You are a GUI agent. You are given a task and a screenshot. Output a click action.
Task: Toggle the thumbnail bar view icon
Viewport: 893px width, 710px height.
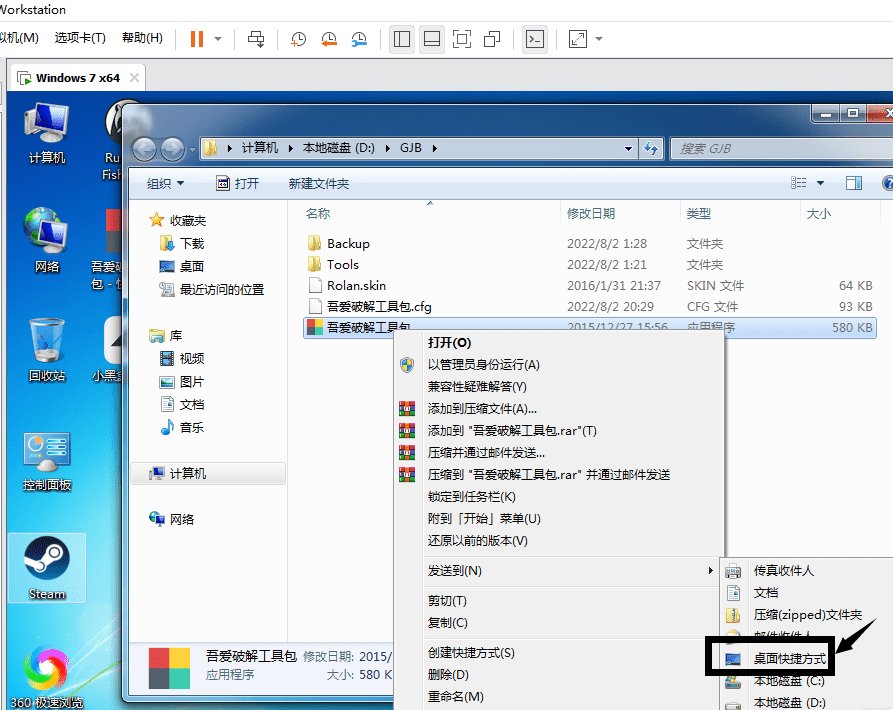pyautogui.click(x=432, y=39)
